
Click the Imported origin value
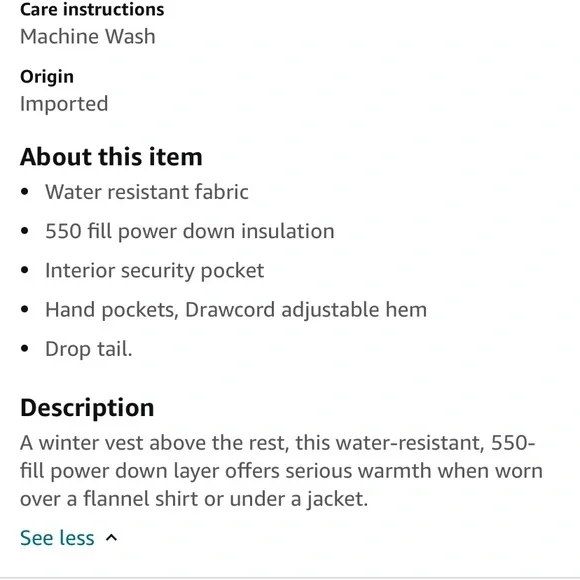click(x=64, y=104)
